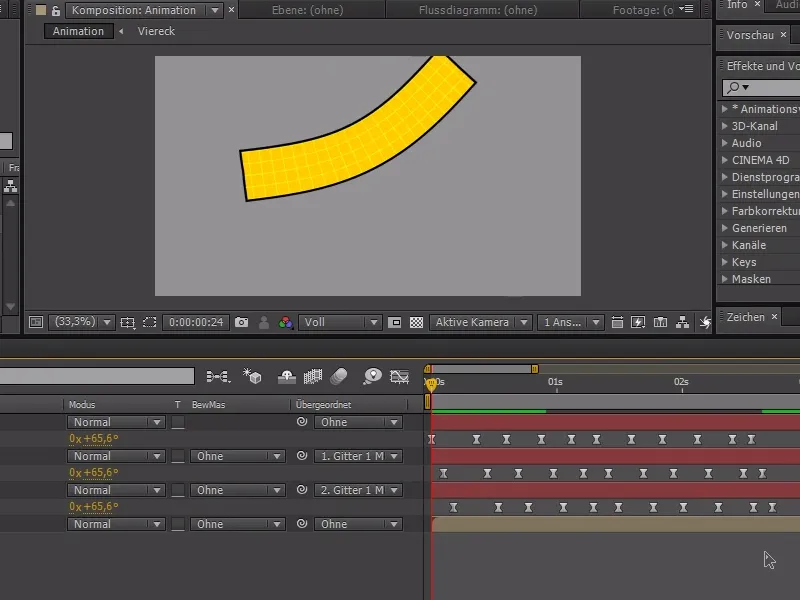Open the Voll resolution dropdown

(340, 322)
